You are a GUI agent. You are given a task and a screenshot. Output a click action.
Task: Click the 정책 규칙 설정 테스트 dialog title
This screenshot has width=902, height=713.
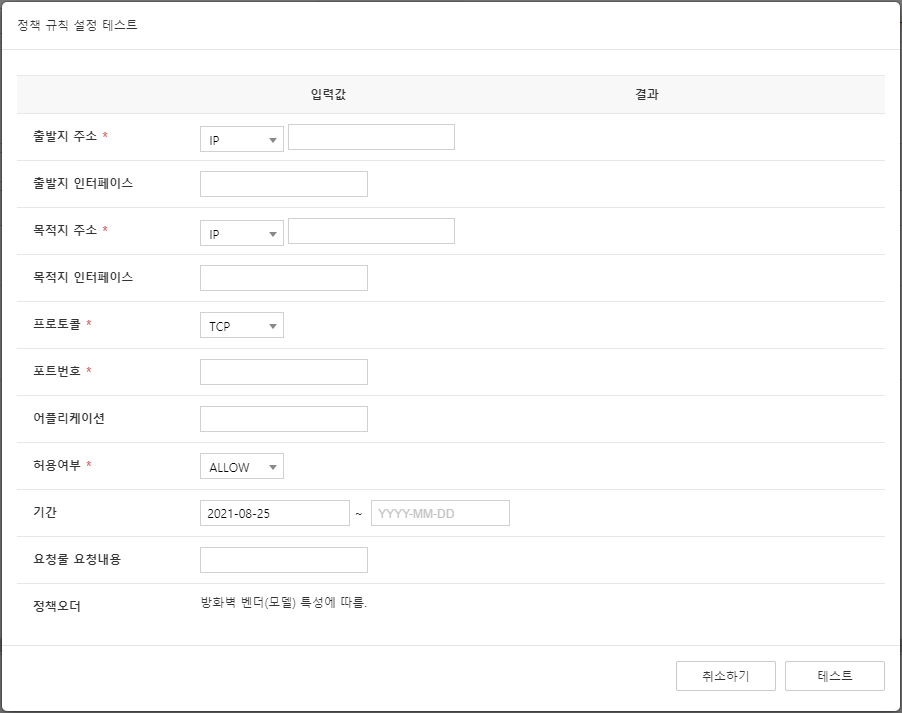click(77, 25)
